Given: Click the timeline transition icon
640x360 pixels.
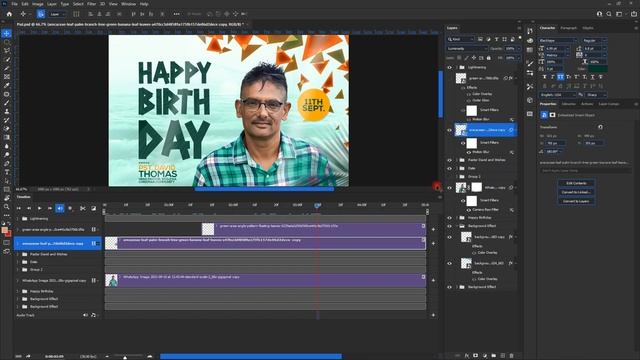Looking at the screenshot, I should click(x=93, y=208).
